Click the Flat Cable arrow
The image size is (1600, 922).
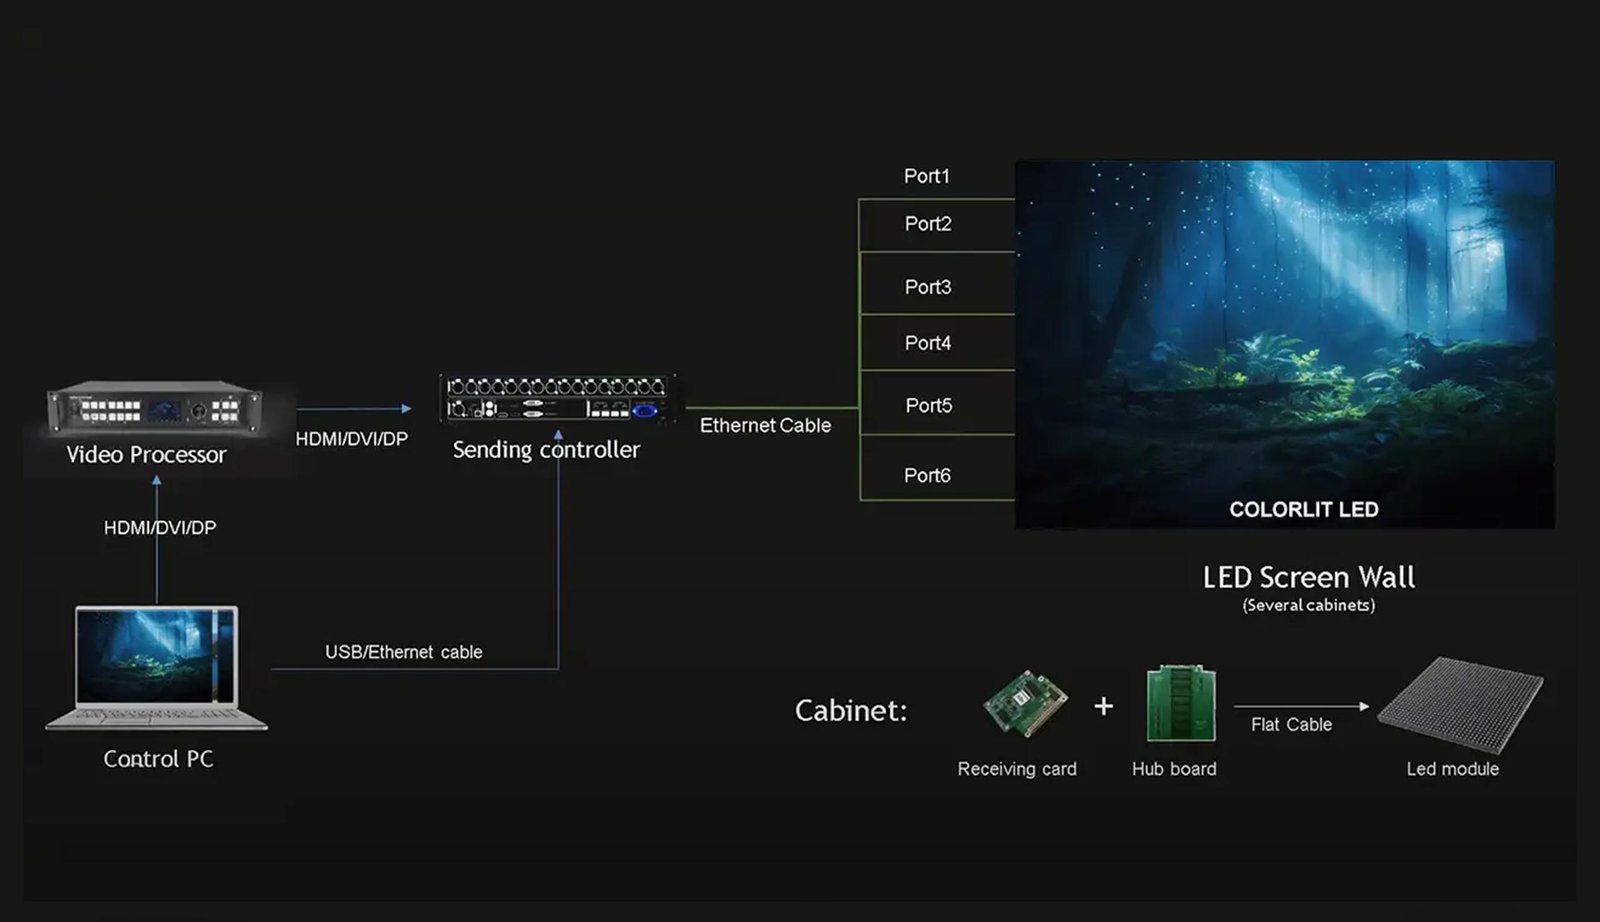tap(1301, 707)
